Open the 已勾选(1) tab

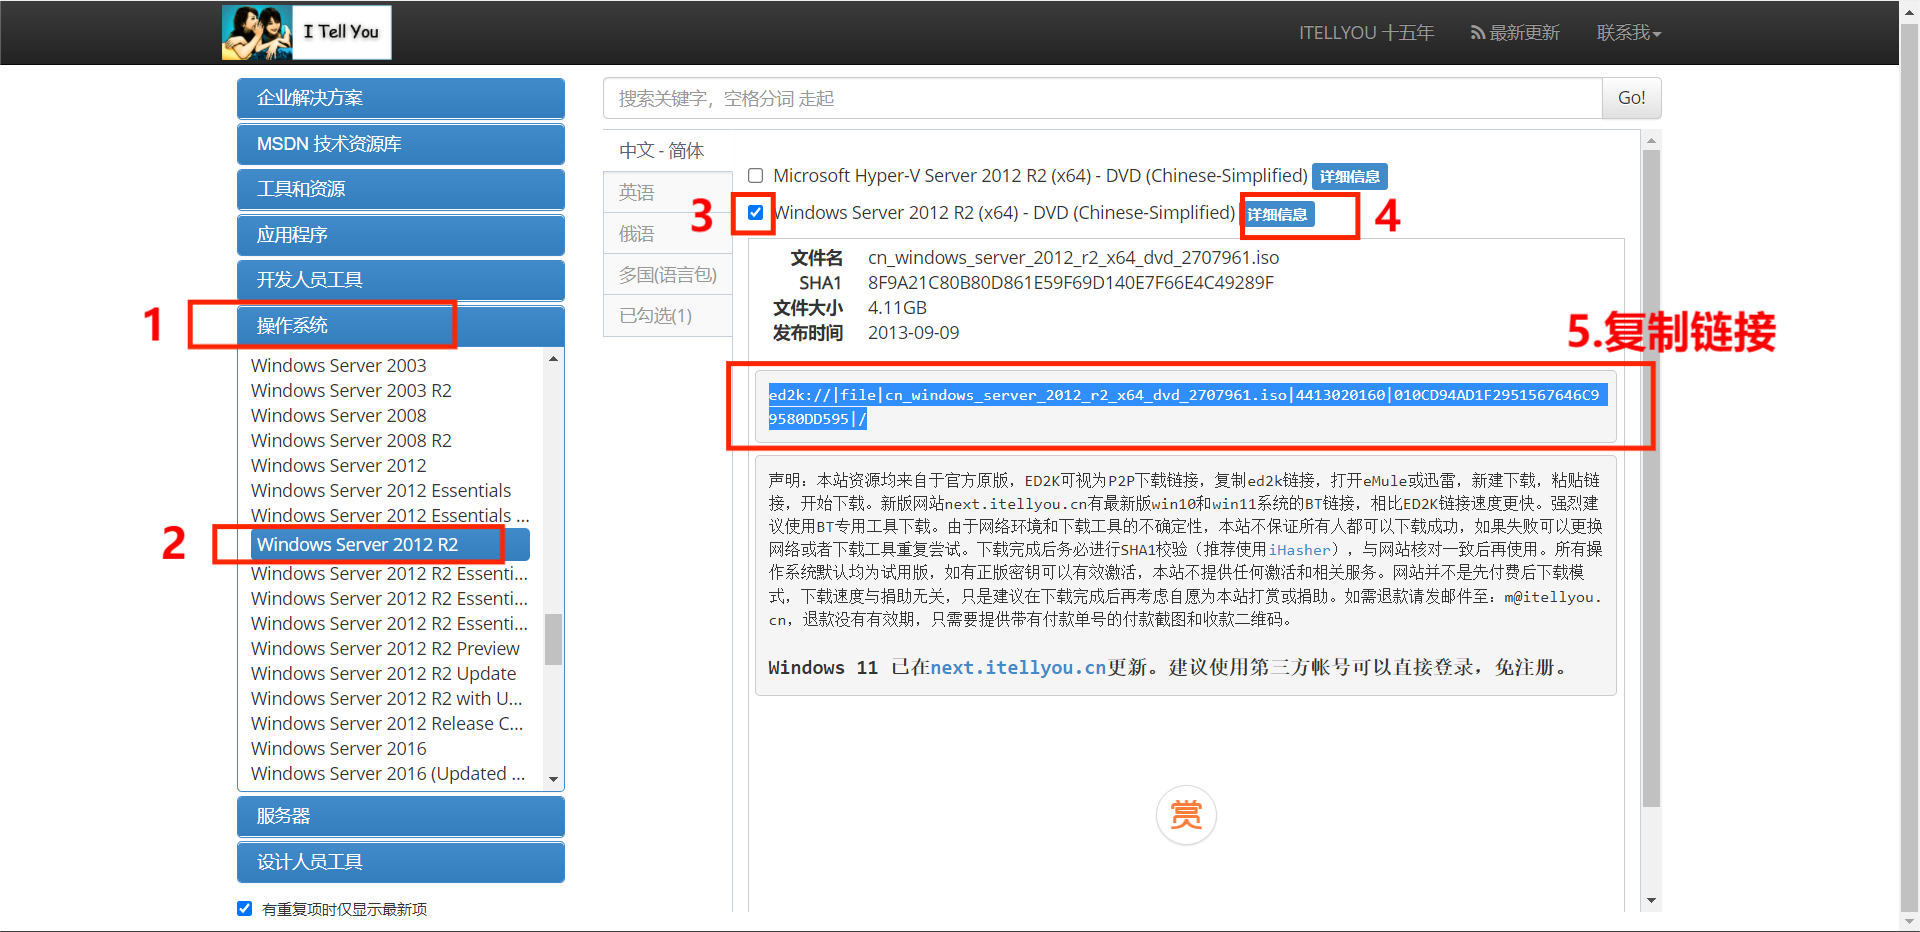(668, 315)
